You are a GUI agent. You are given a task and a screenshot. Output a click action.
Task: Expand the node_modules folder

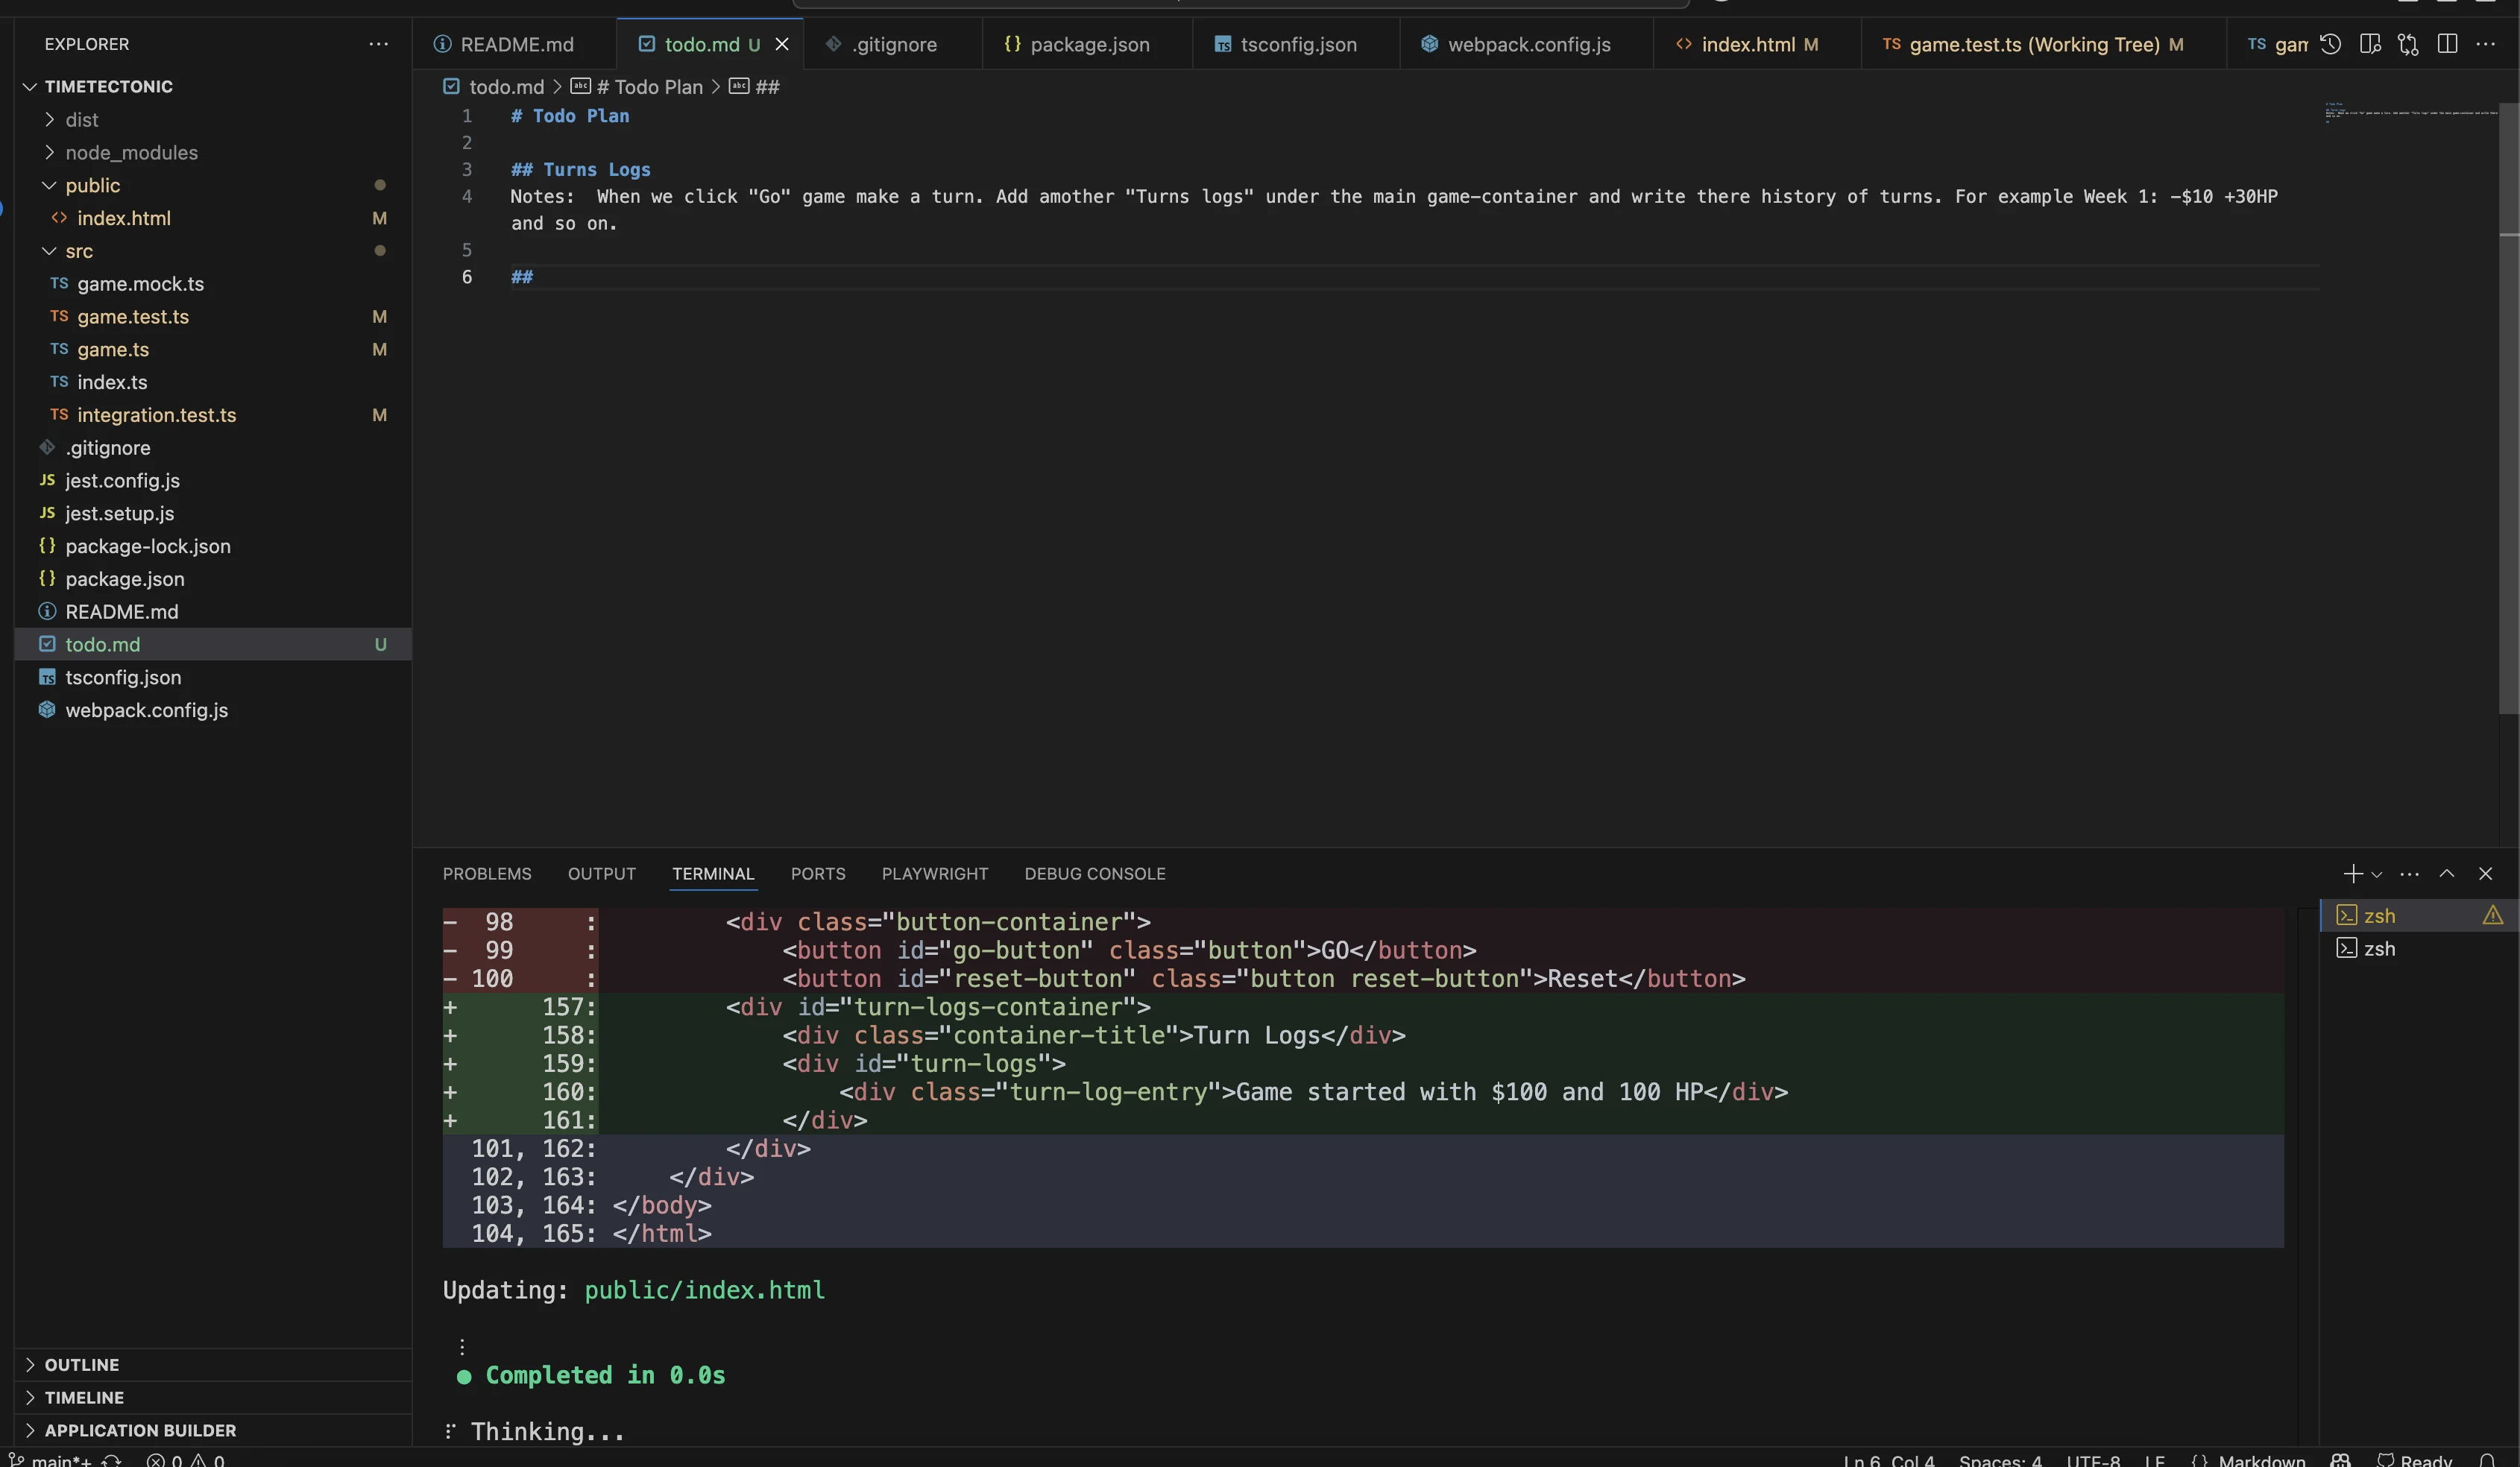131,152
